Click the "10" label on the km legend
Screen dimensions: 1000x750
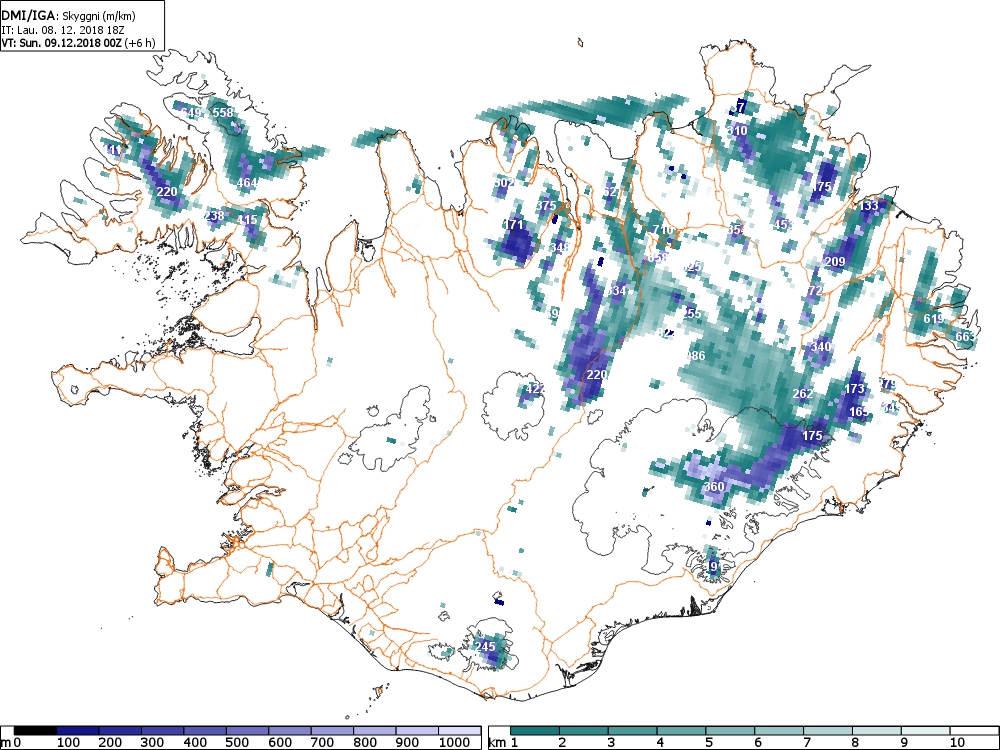coord(956,742)
